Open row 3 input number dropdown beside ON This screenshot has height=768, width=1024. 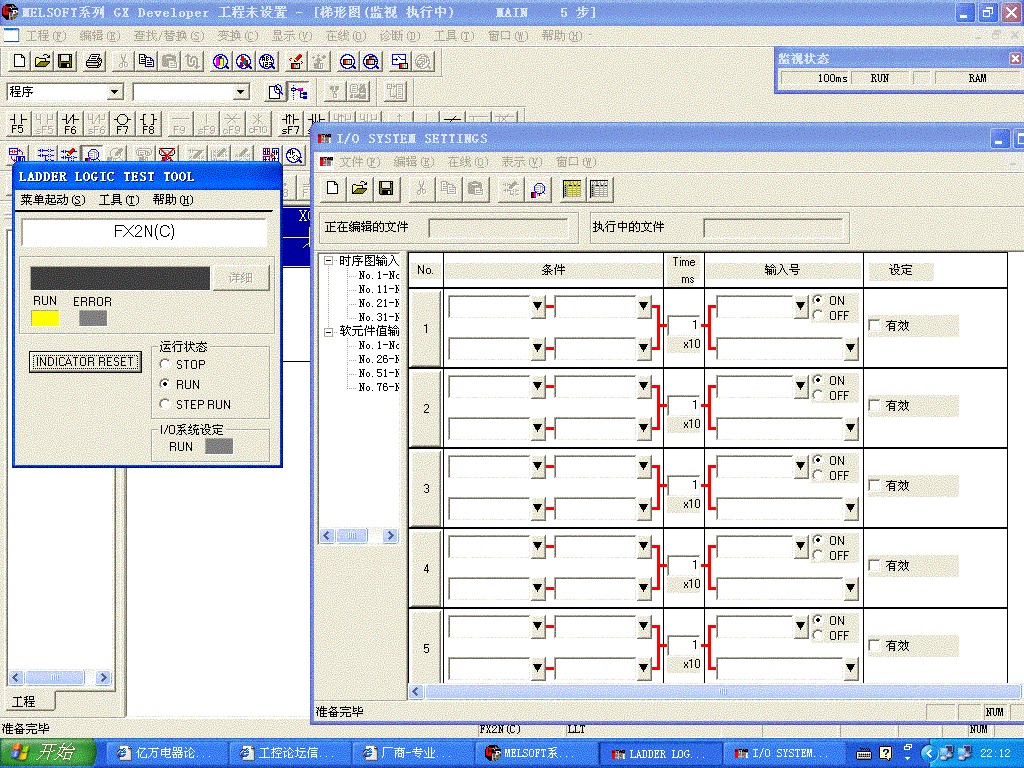[x=801, y=466]
